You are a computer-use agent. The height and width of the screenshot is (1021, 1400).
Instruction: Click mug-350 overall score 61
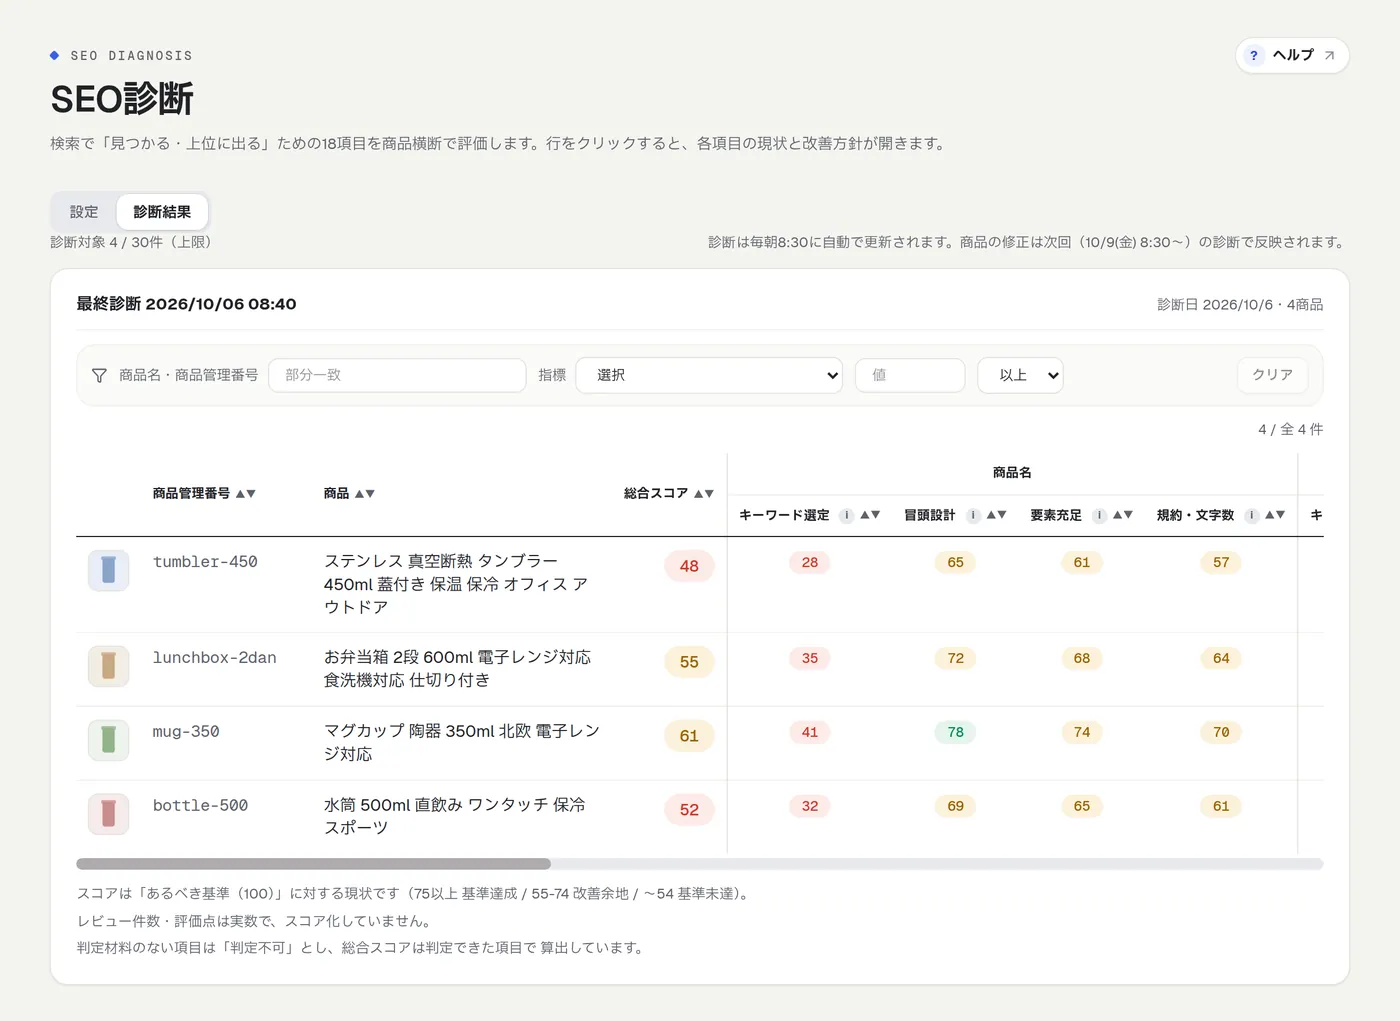(x=689, y=736)
